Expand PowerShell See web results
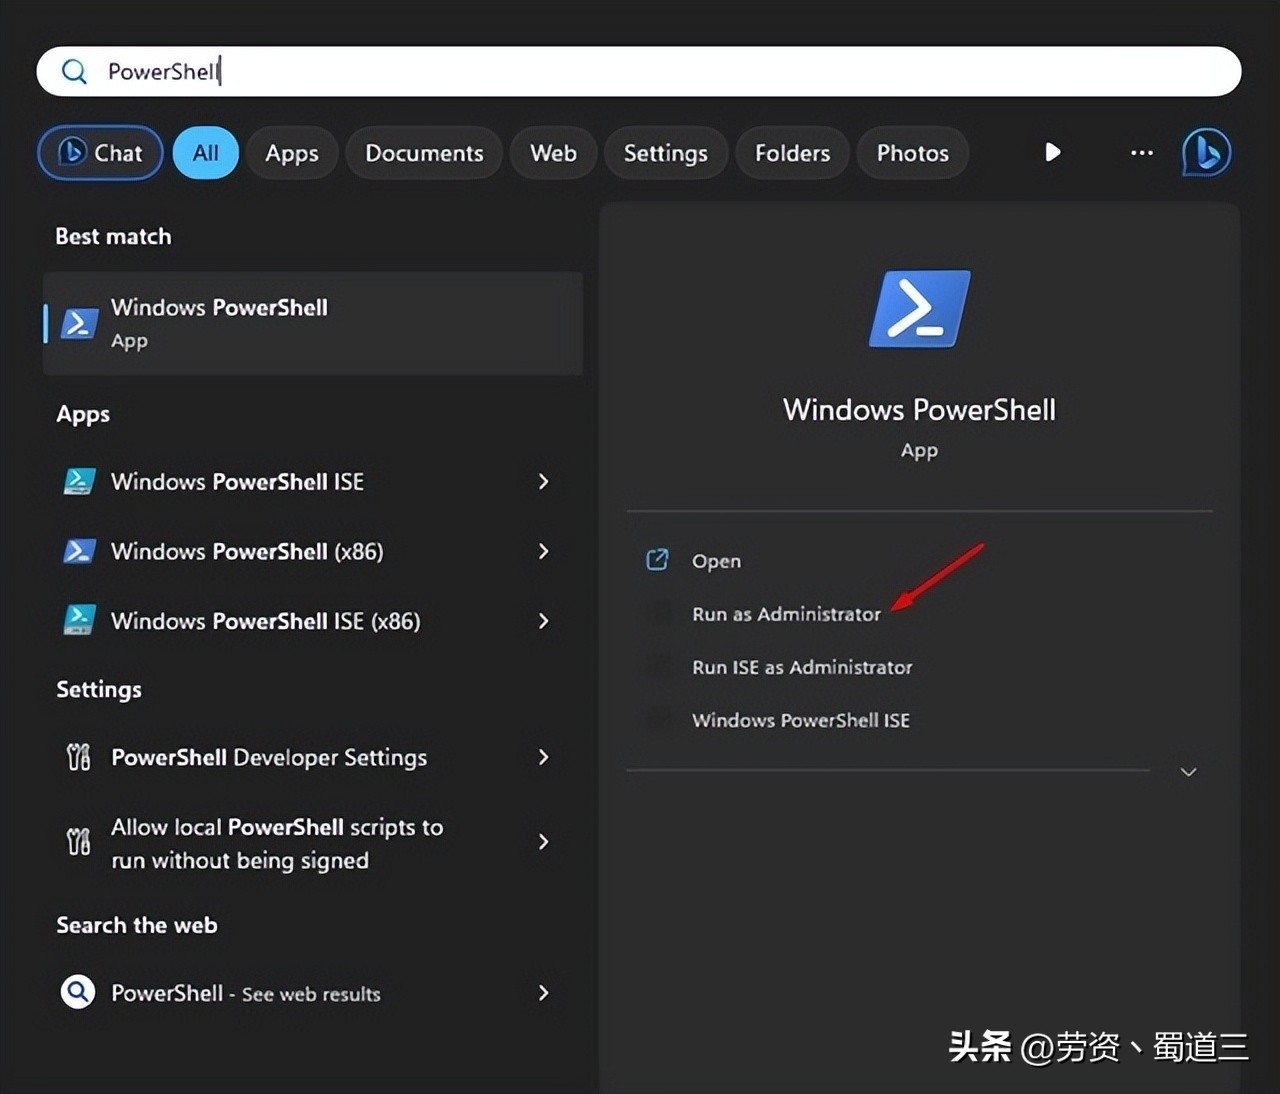The width and height of the screenshot is (1280, 1094). tap(543, 993)
